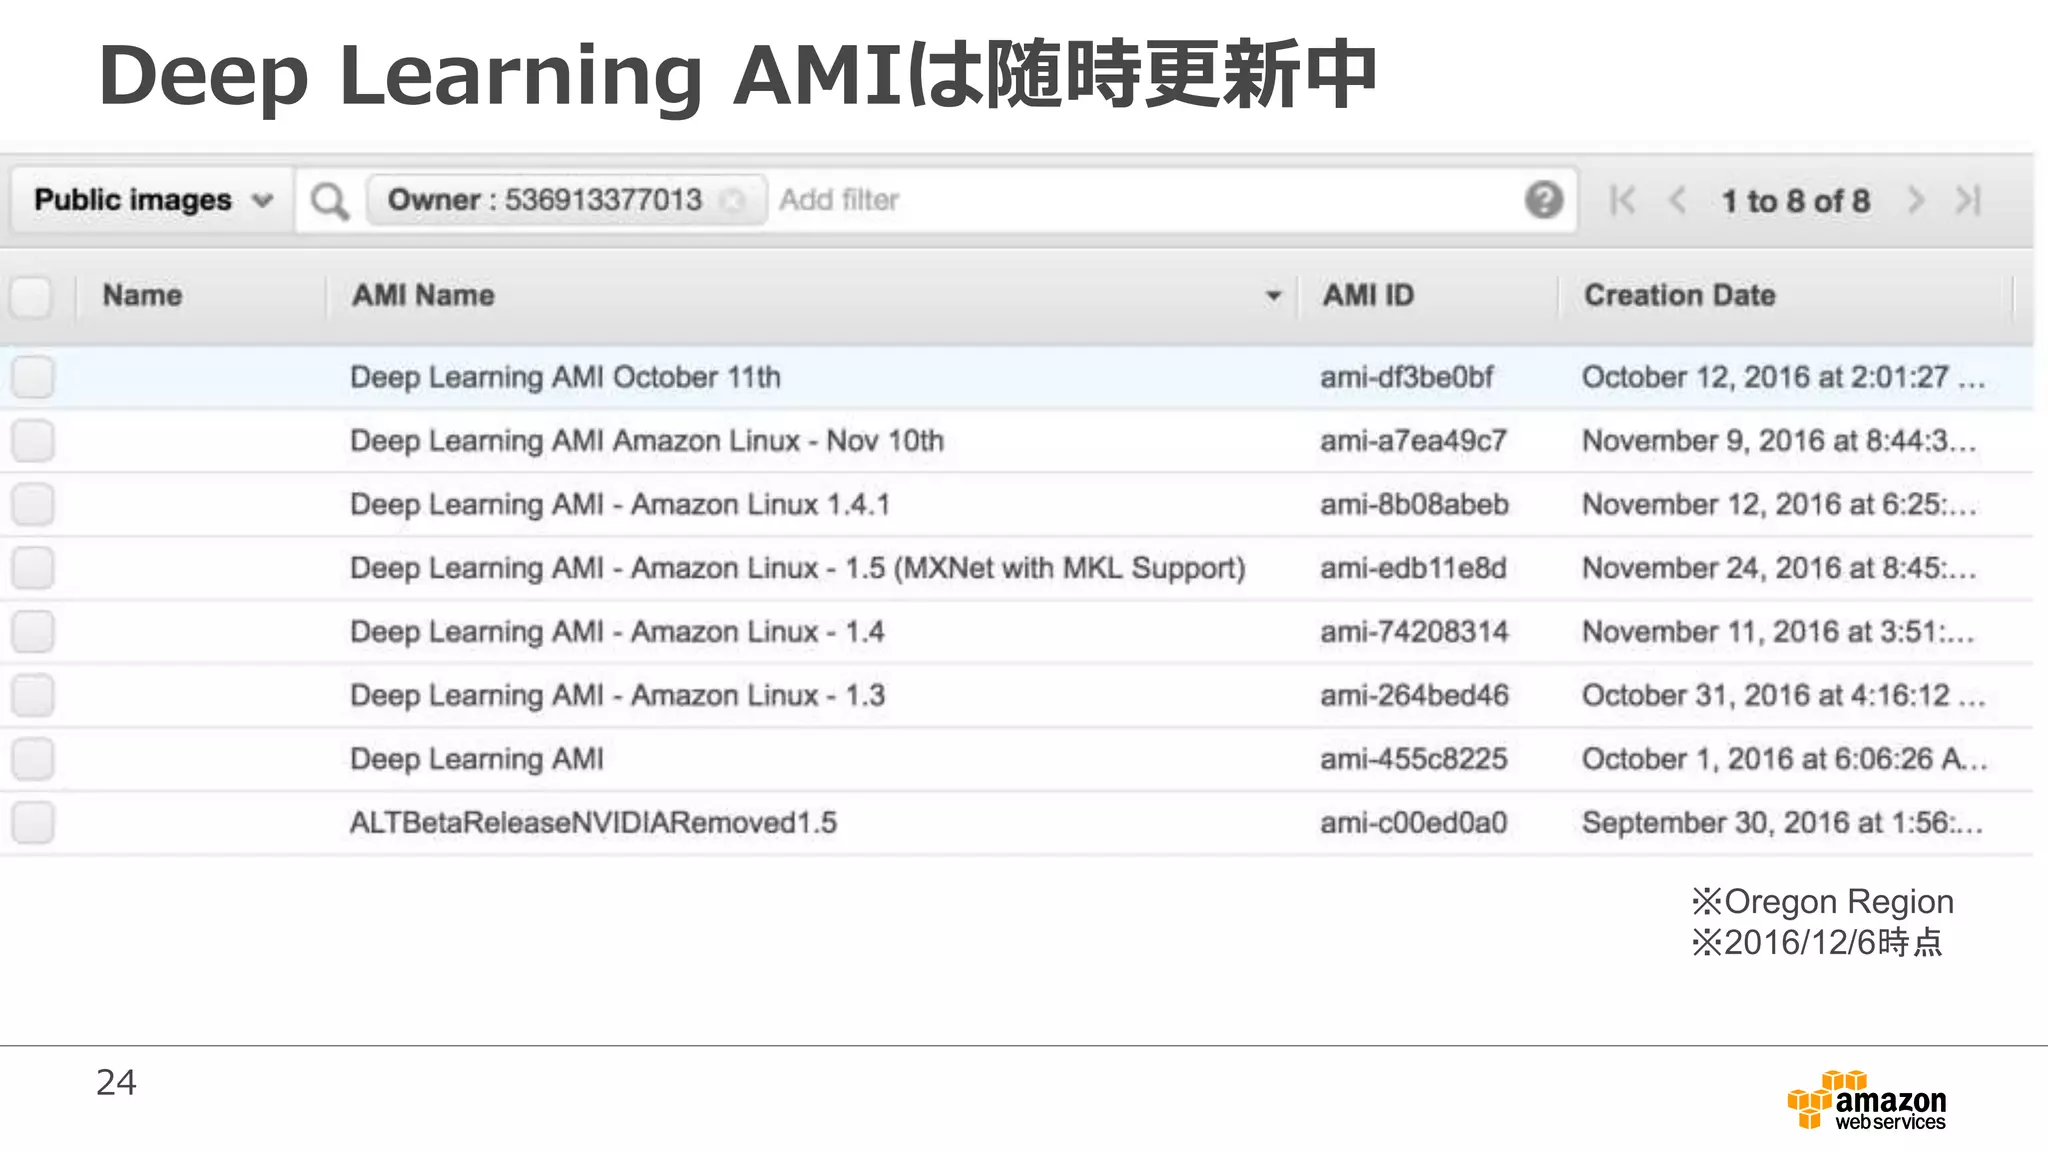Select 'ALTBetaReleaseNVIDIARemoved1.5' AMI name
This screenshot has height=1152, width=2048.
593,823
